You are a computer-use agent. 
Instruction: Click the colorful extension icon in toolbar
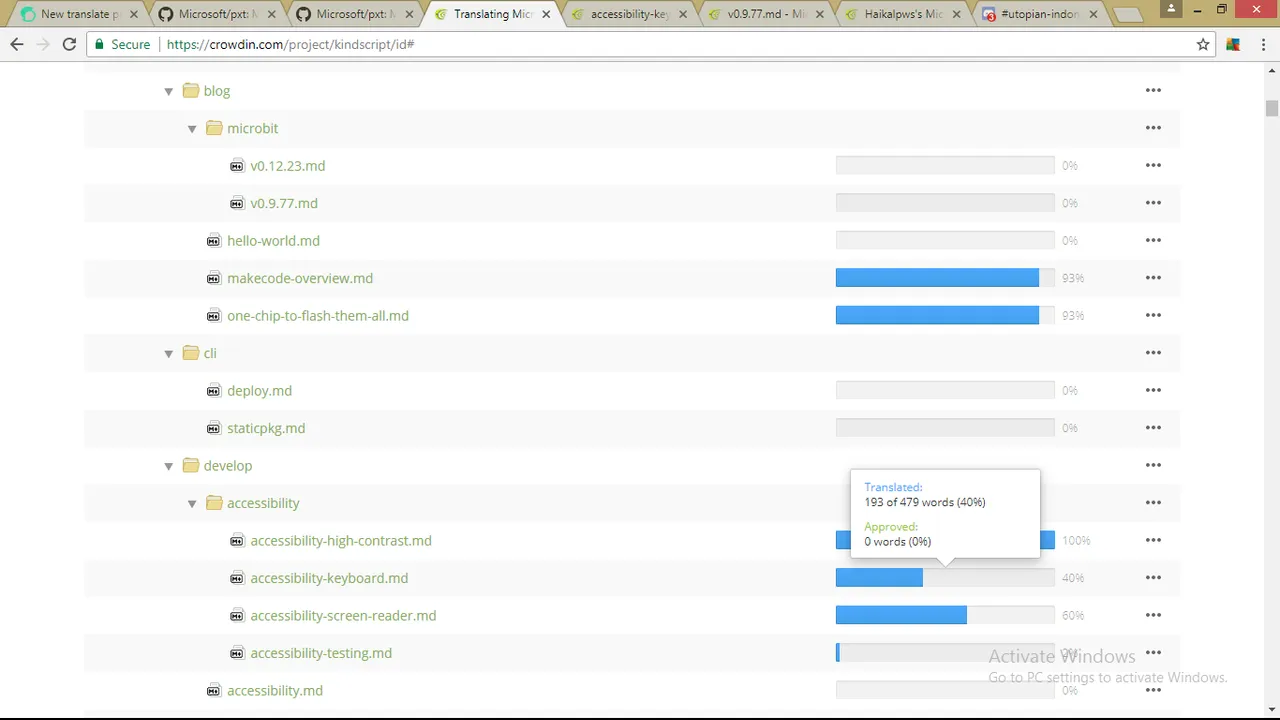[1233, 44]
